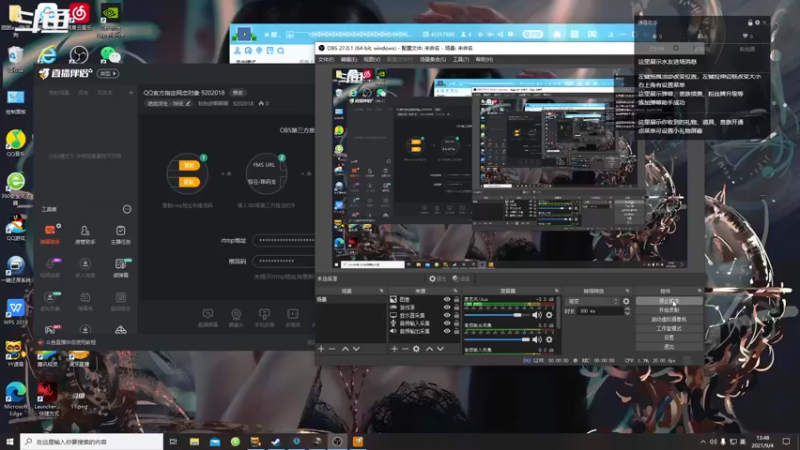The width and height of the screenshot is (800, 450).
Task: Enable 工作室模式 in OBS controls
Action: coord(669,329)
